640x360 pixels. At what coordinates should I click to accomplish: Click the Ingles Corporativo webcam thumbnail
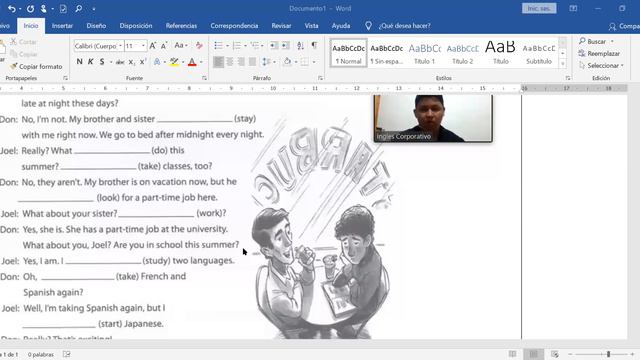click(x=433, y=118)
